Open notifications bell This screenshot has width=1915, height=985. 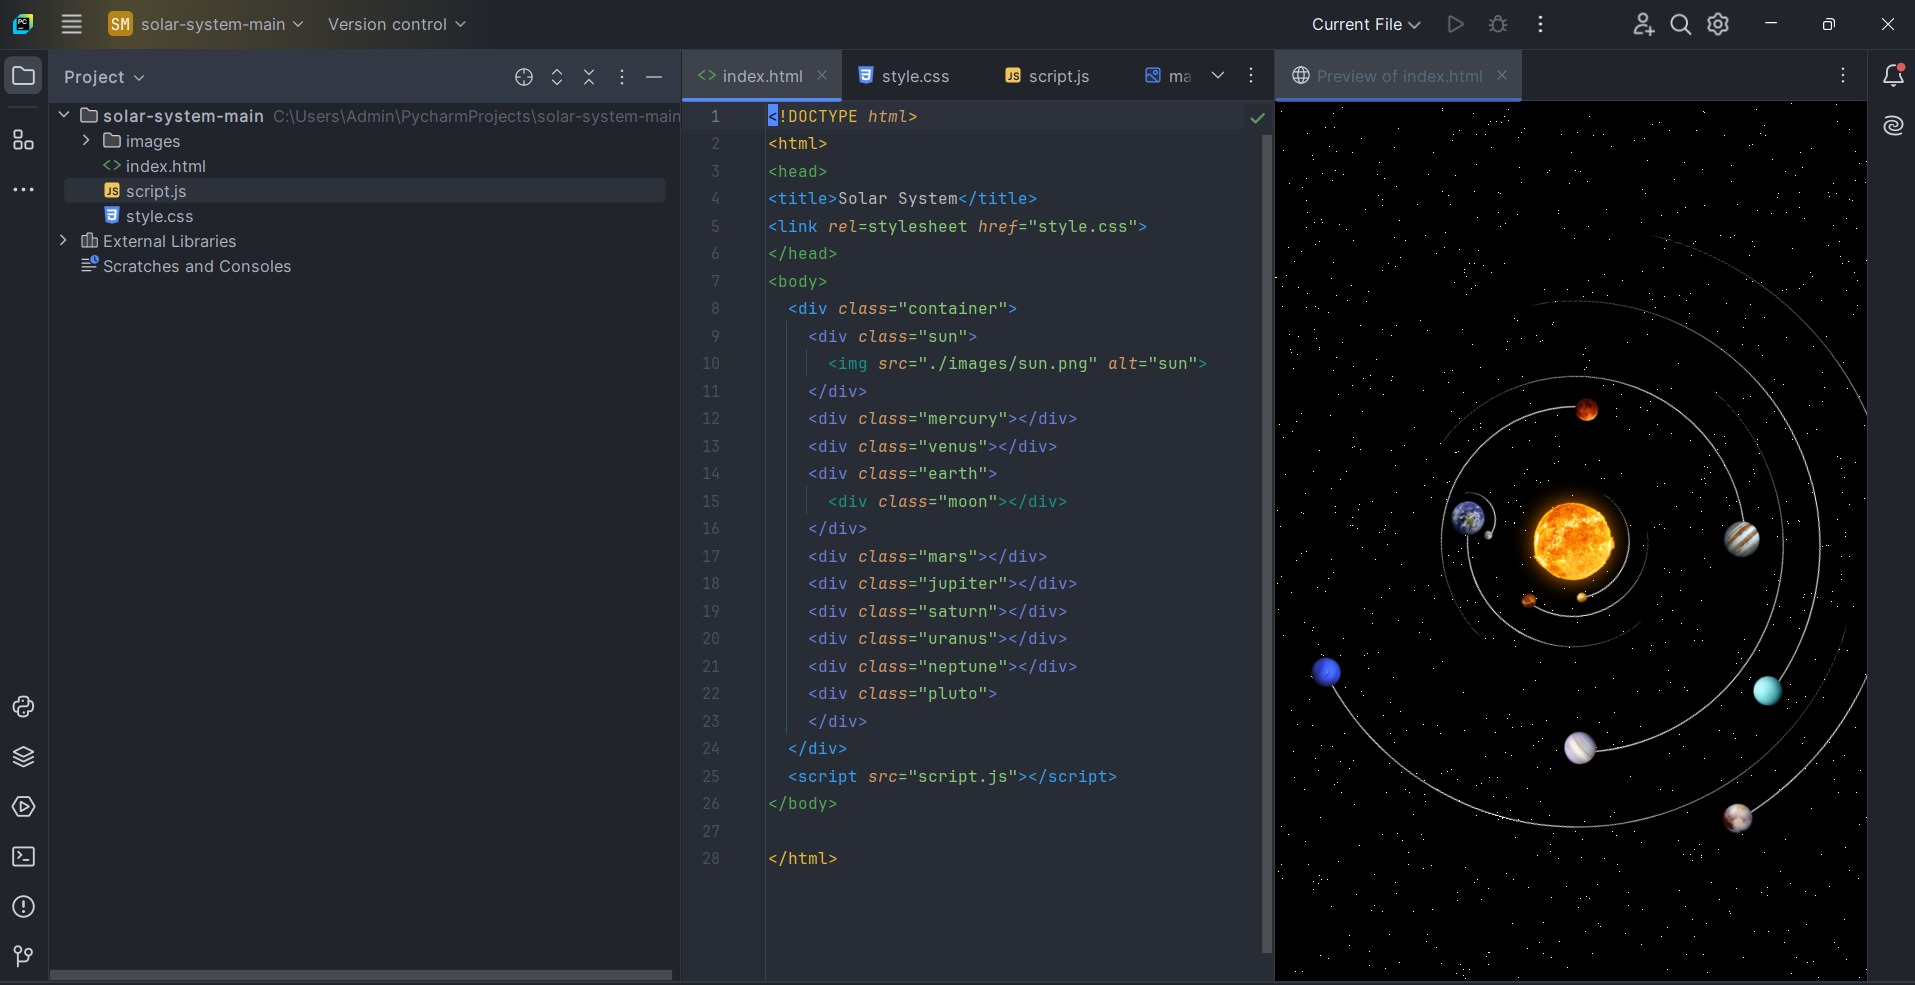click(x=1893, y=75)
